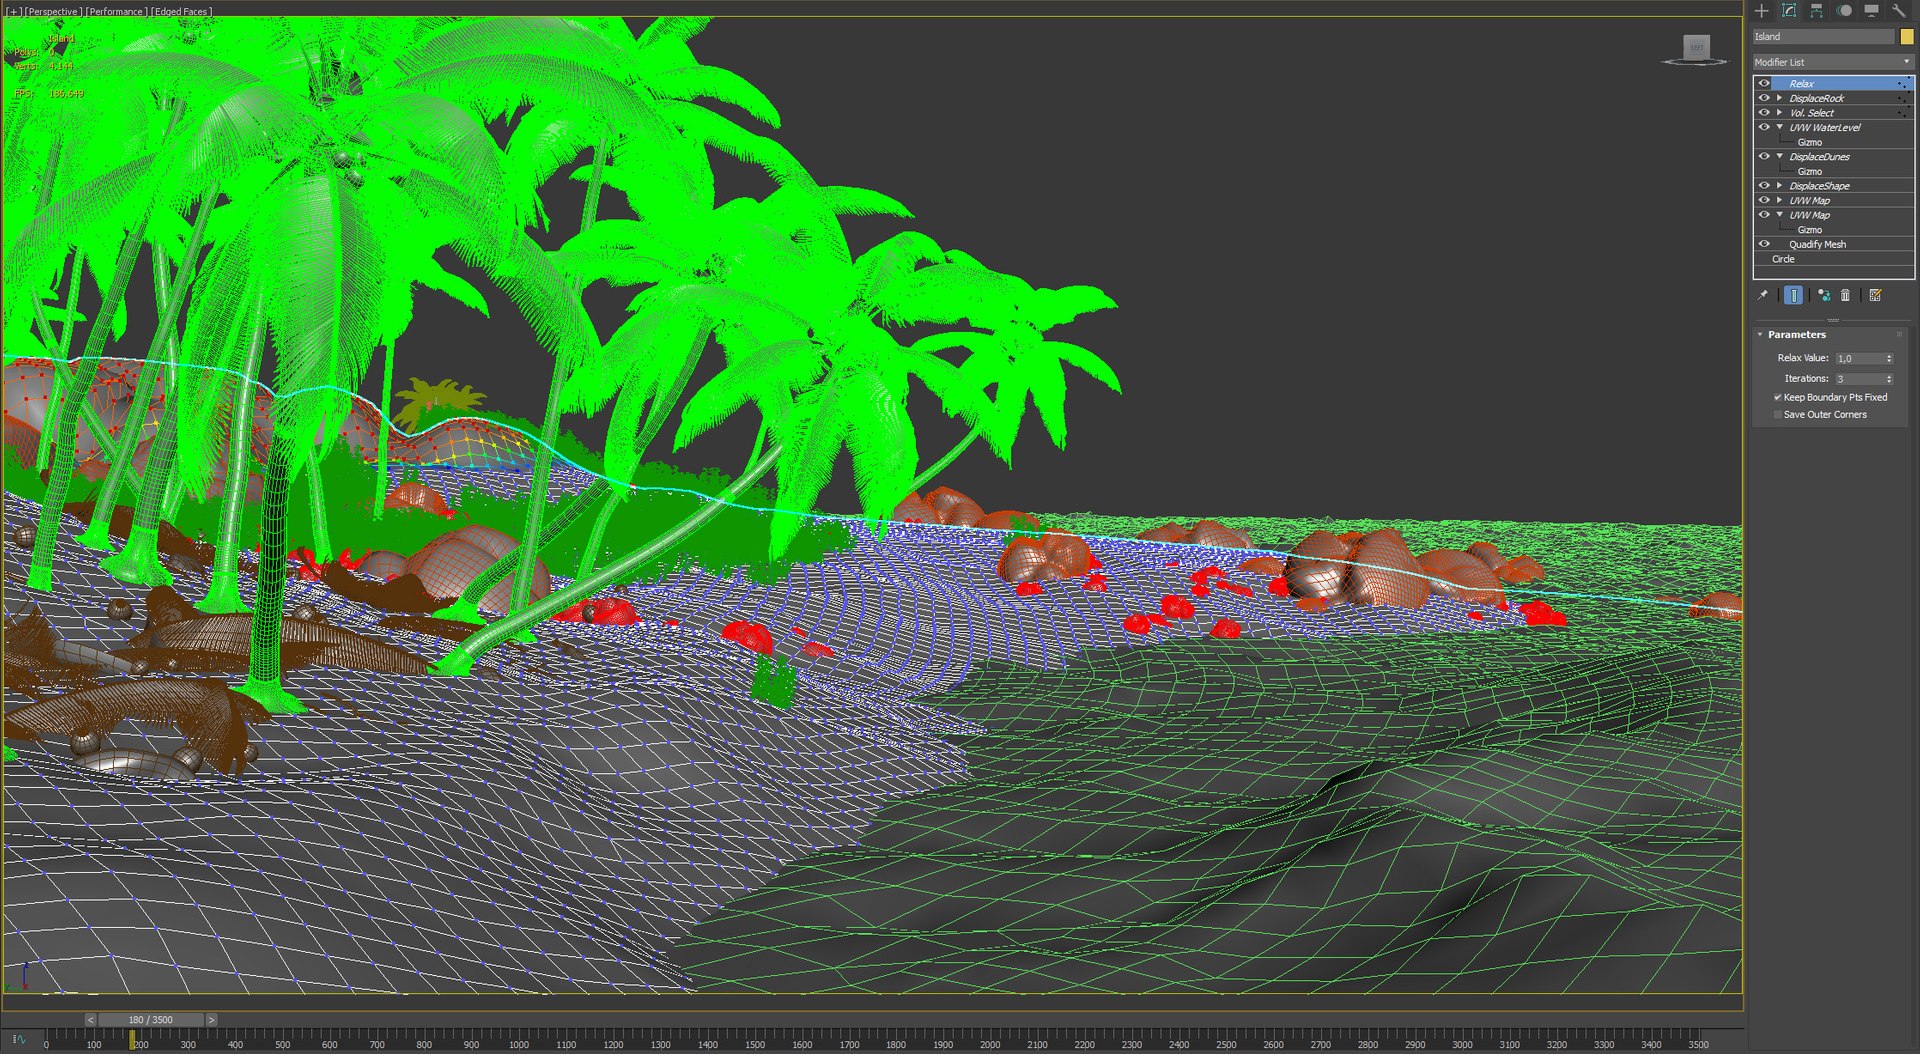Go to previous frame with < button
The image size is (1920, 1054).
coord(90,1020)
